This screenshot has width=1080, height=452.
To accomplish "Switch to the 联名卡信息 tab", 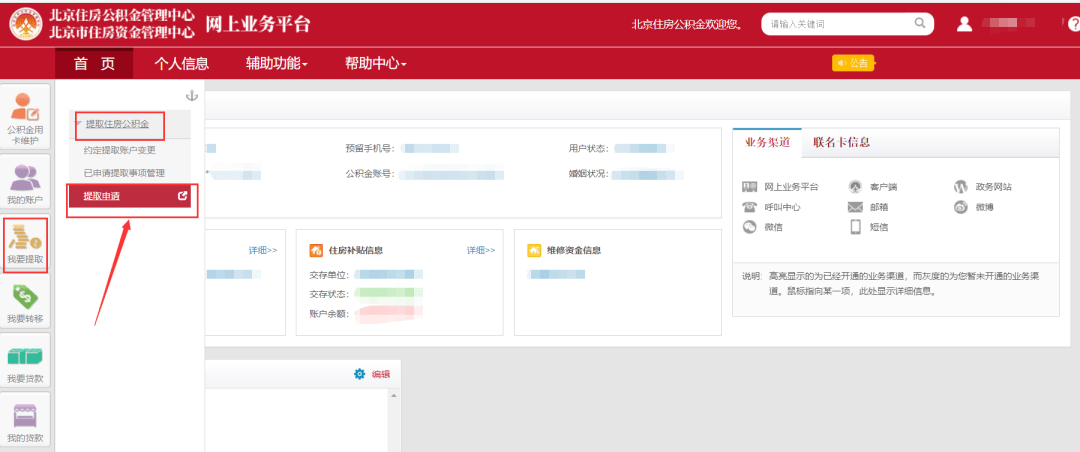I will (x=840, y=142).
